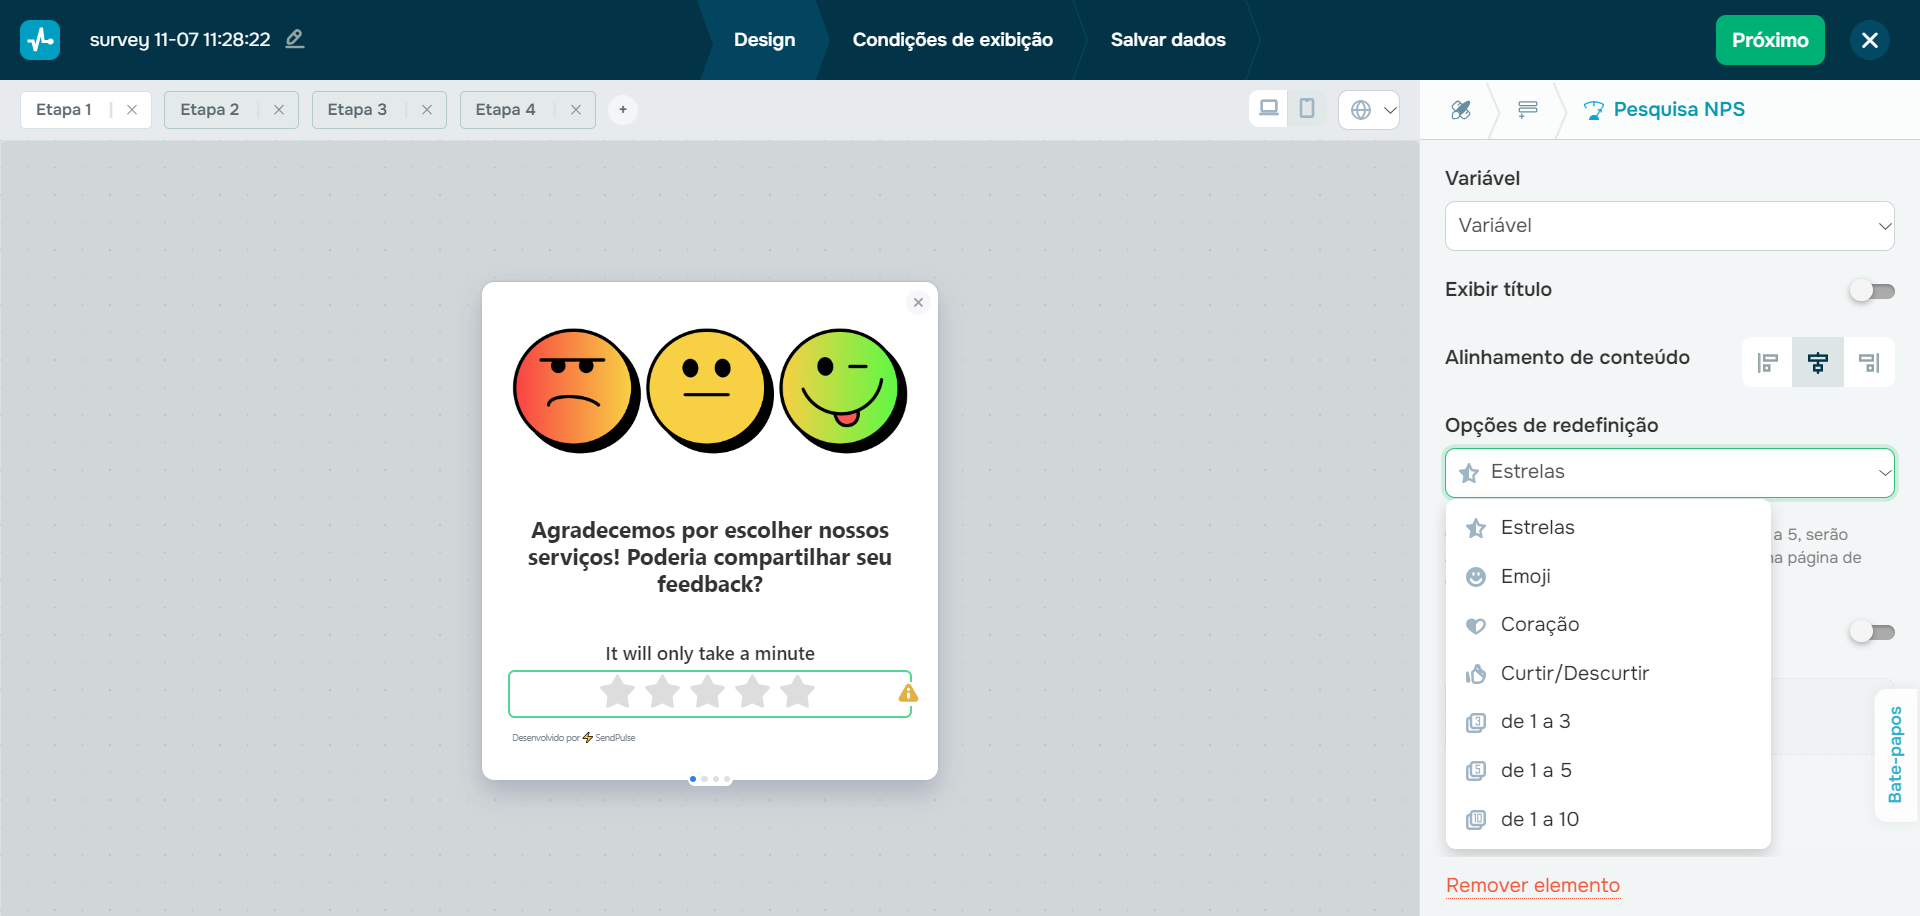1920x916 pixels.
Task: Switch to Etapa 1 tab
Action: pos(64,110)
